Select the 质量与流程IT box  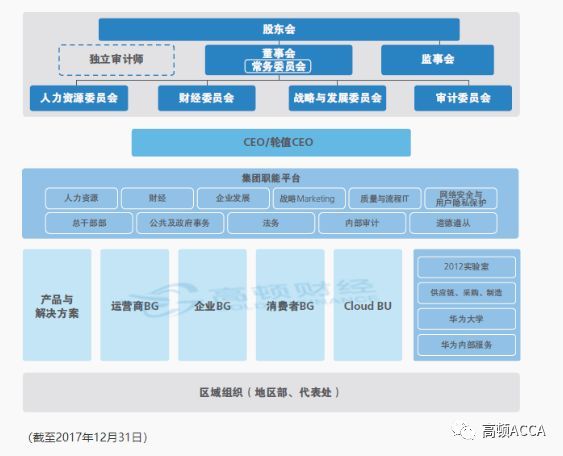coord(385,198)
